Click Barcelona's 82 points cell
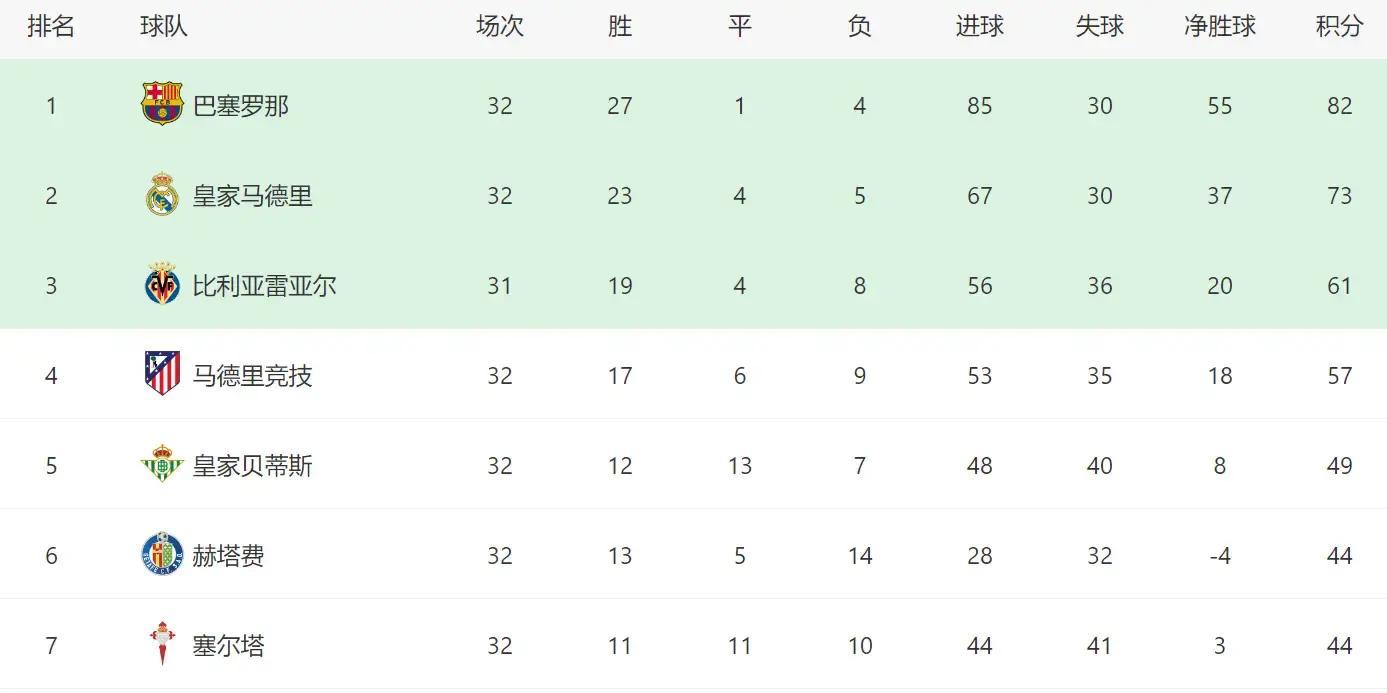1387x693 pixels. 1339,106
